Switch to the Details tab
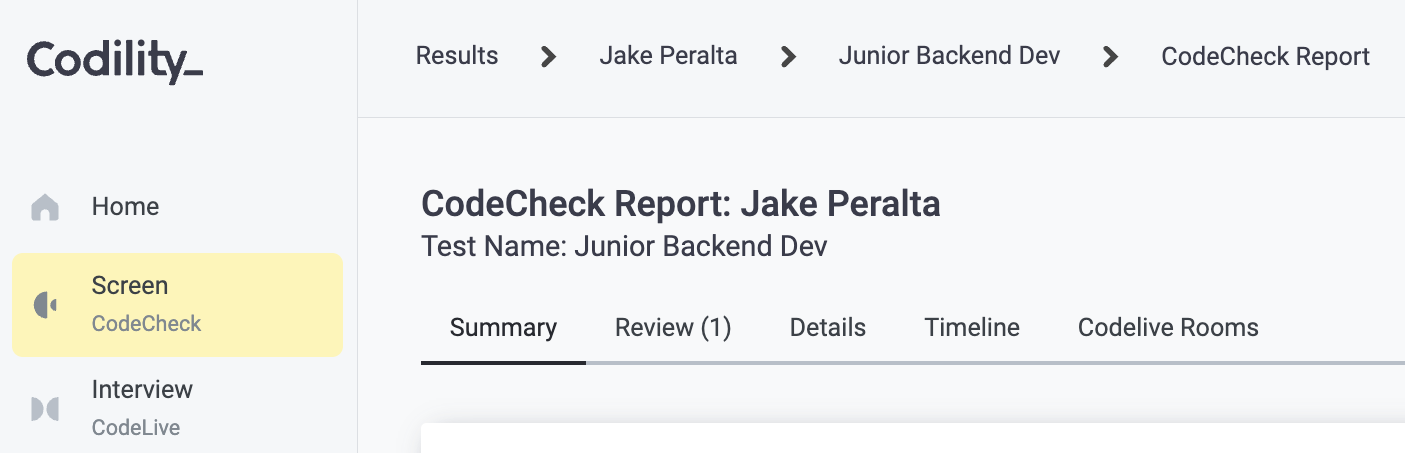 (828, 328)
